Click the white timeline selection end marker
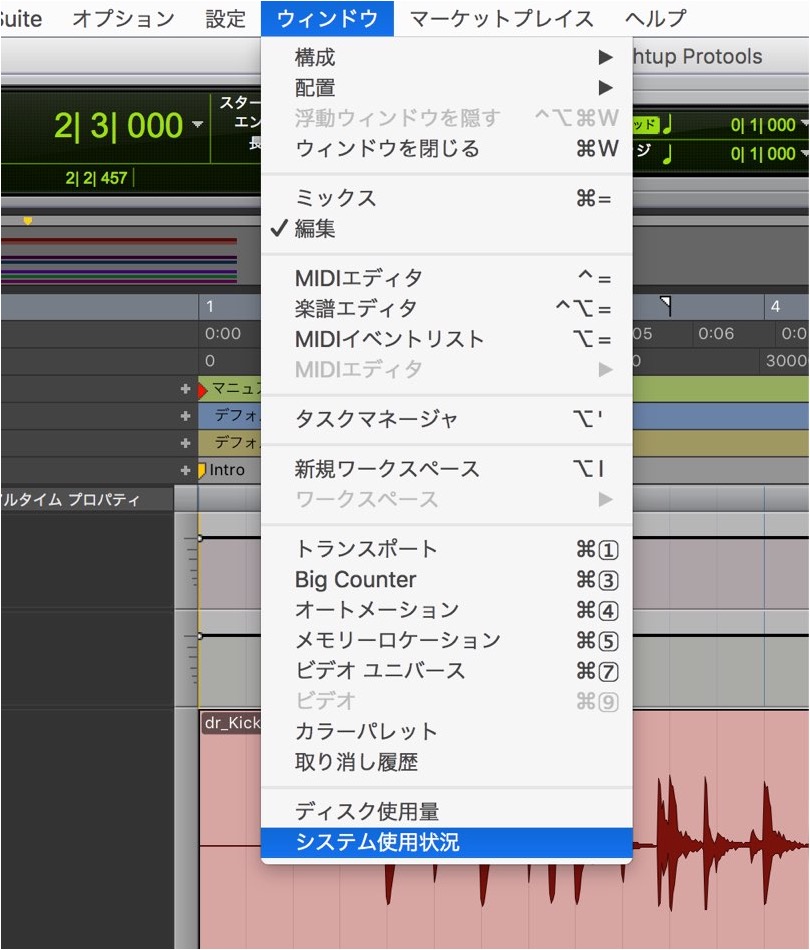This screenshot has height=950, width=810. [x=666, y=305]
